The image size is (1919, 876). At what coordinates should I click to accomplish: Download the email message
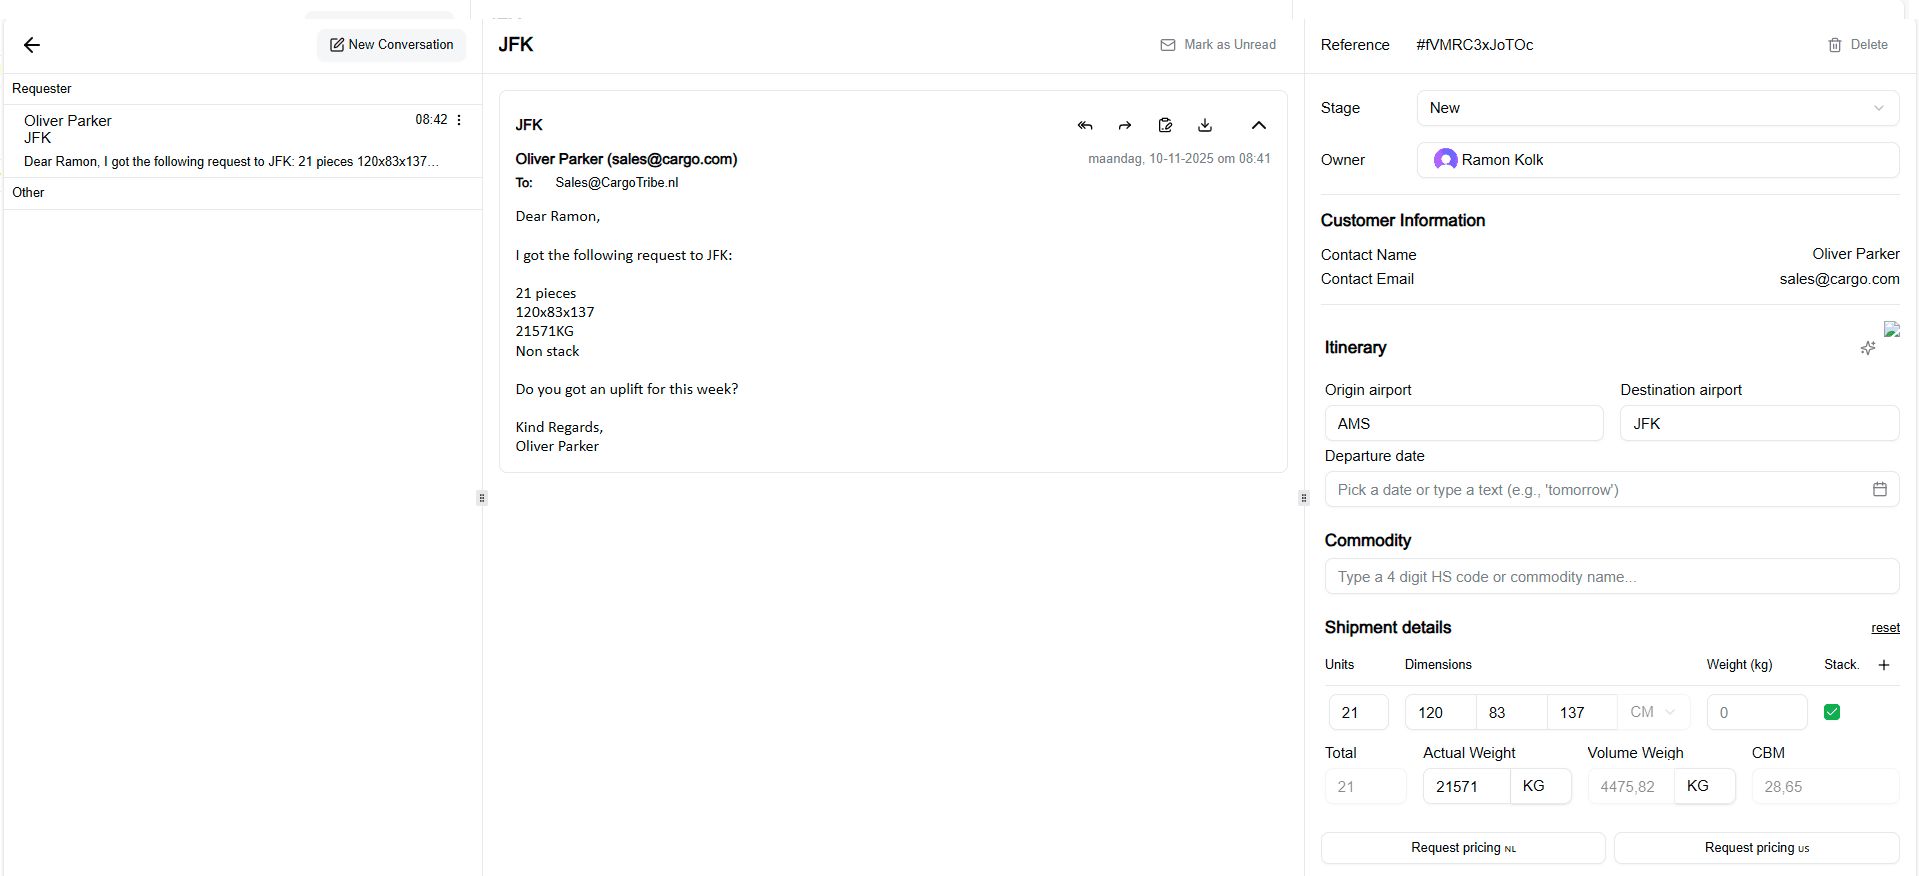1205,125
